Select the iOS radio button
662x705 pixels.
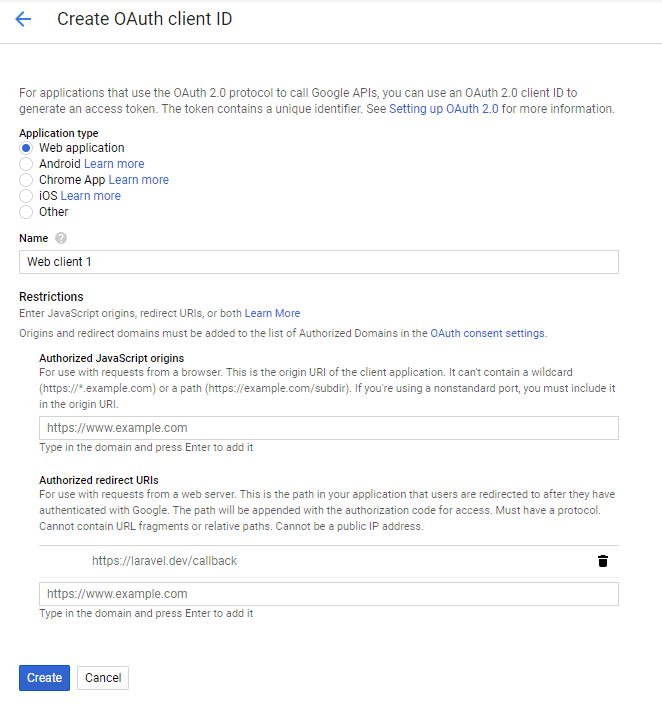tap(26, 196)
